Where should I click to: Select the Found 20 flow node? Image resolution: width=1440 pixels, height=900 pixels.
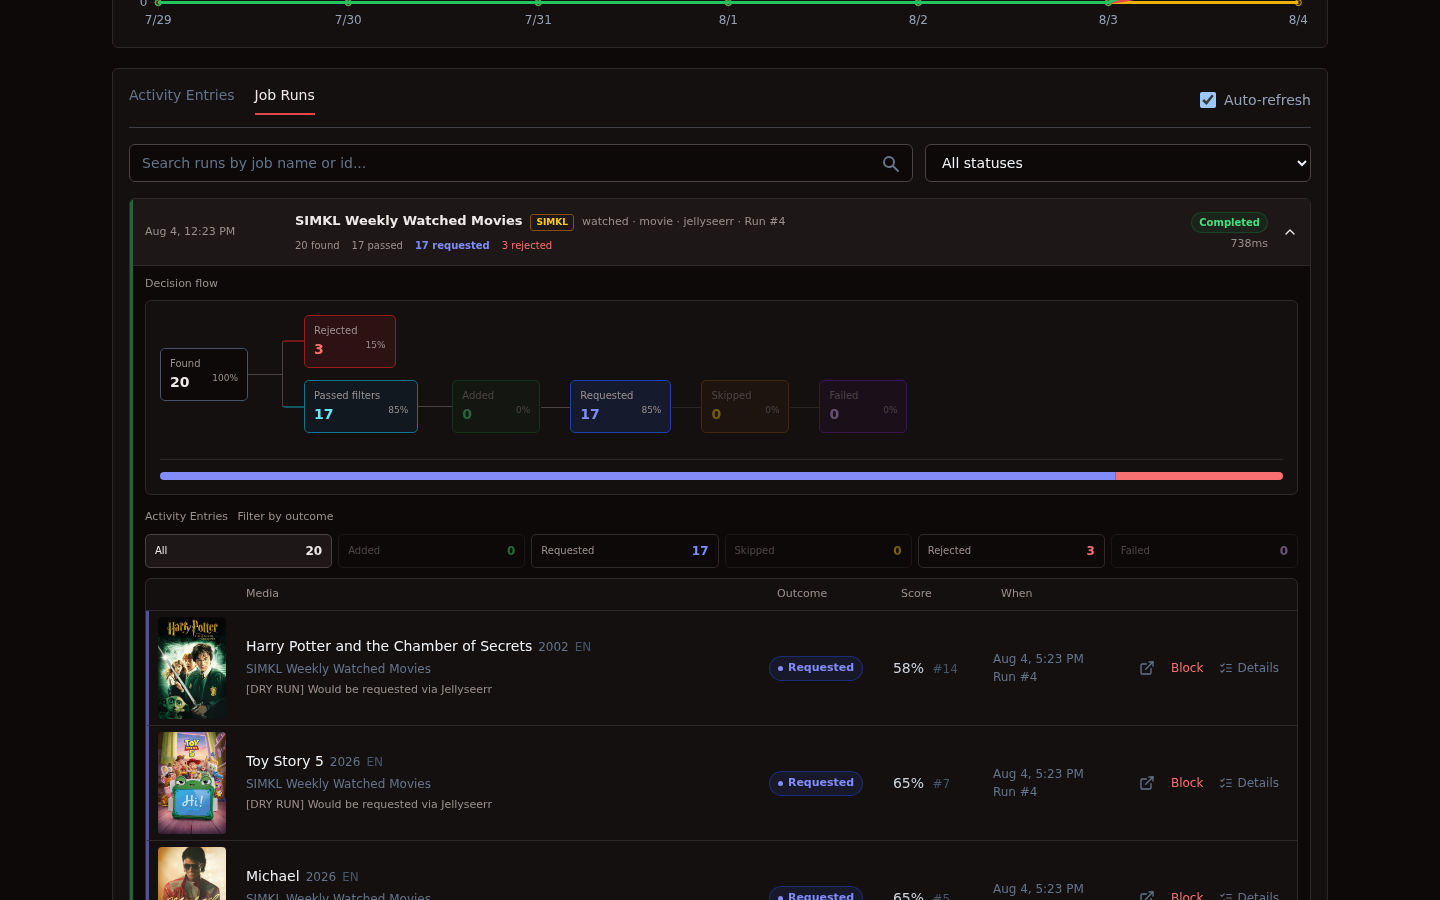204,374
